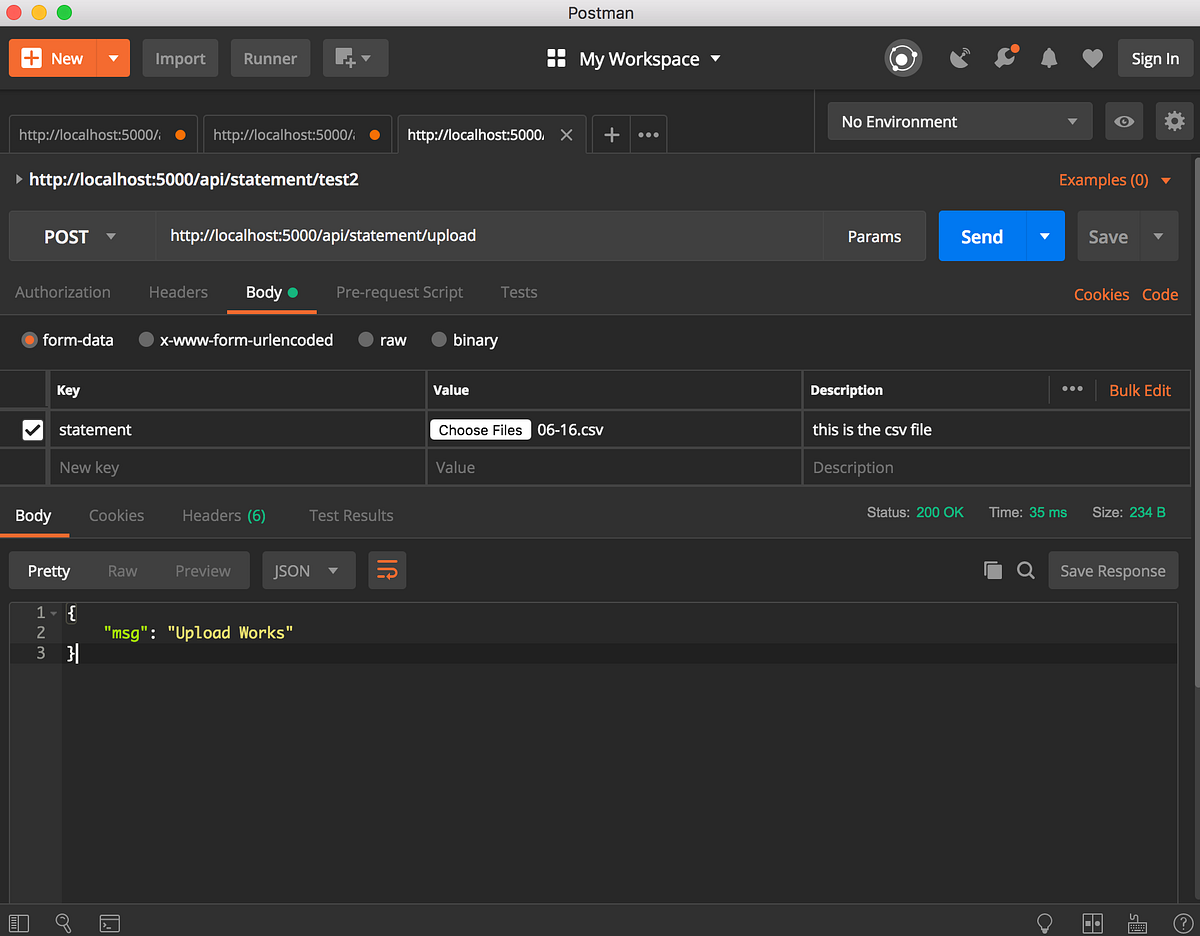The image size is (1200, 936).
Task: Send the upload request
Action: 981,236
